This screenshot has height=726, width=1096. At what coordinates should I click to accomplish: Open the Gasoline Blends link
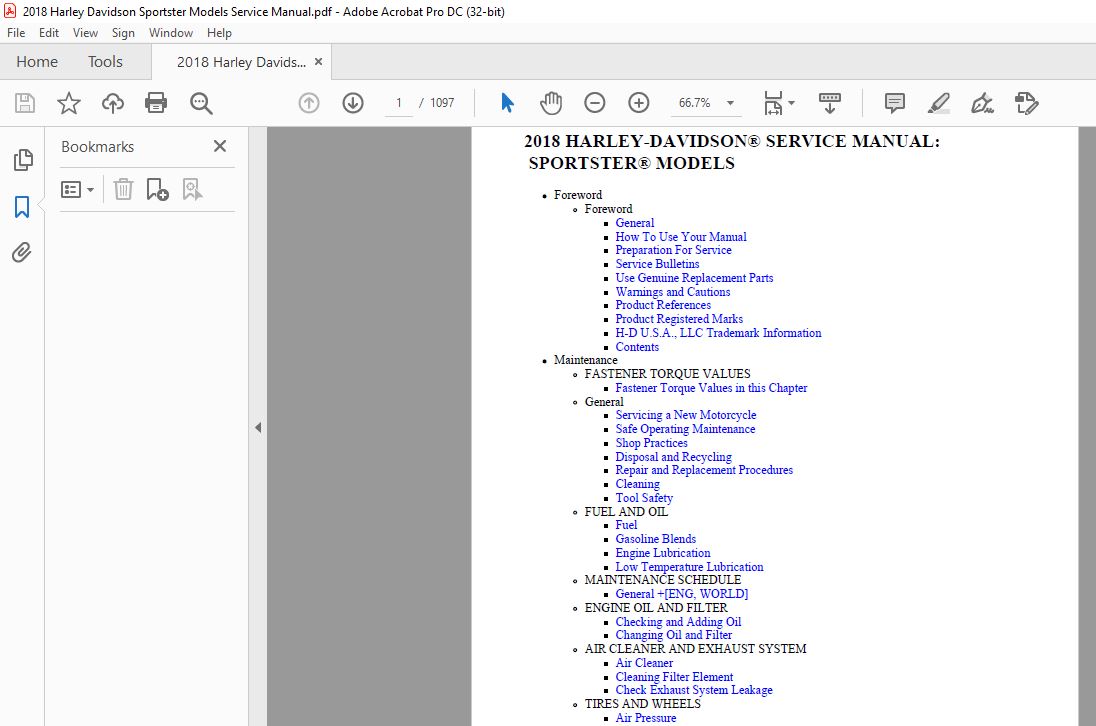click(x=656, y=539)
